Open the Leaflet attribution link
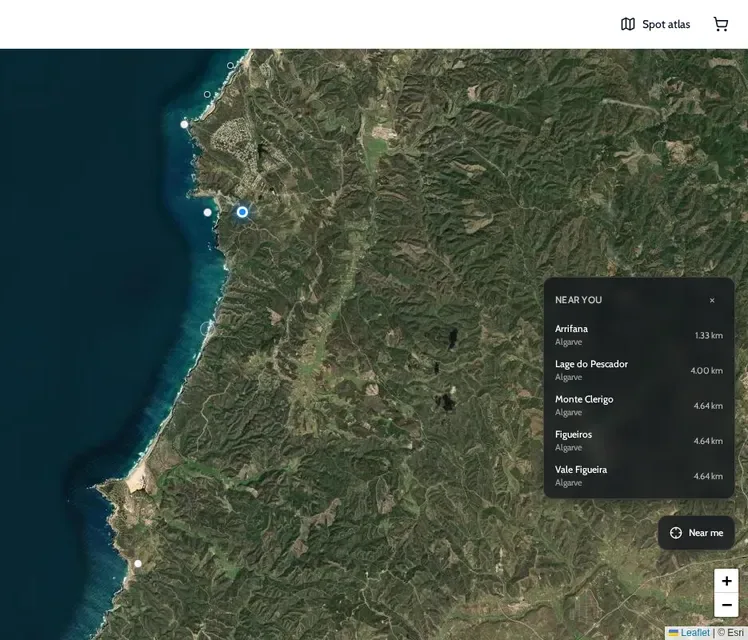The height and width of the screenshot is (640, 748). 689,633
